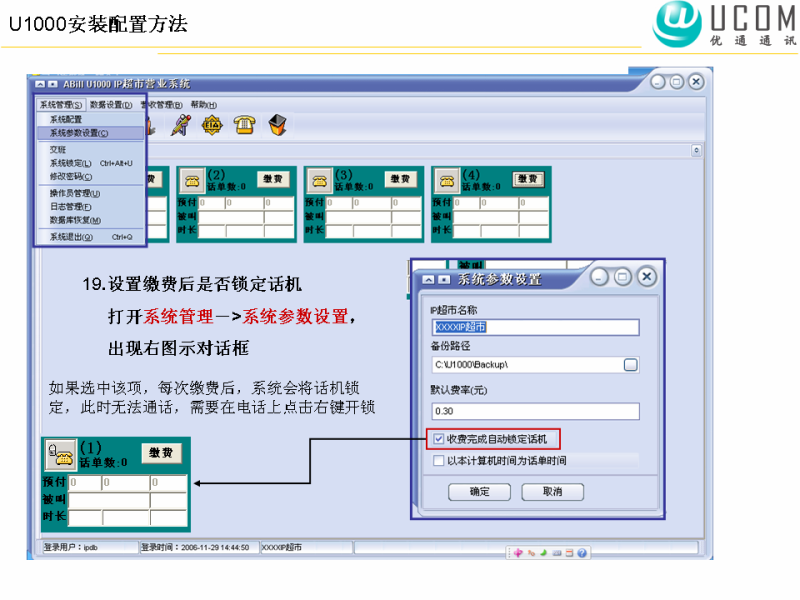Click the 备份路径 path field
The width and height of the screenshot is (800, 600).
527,365
